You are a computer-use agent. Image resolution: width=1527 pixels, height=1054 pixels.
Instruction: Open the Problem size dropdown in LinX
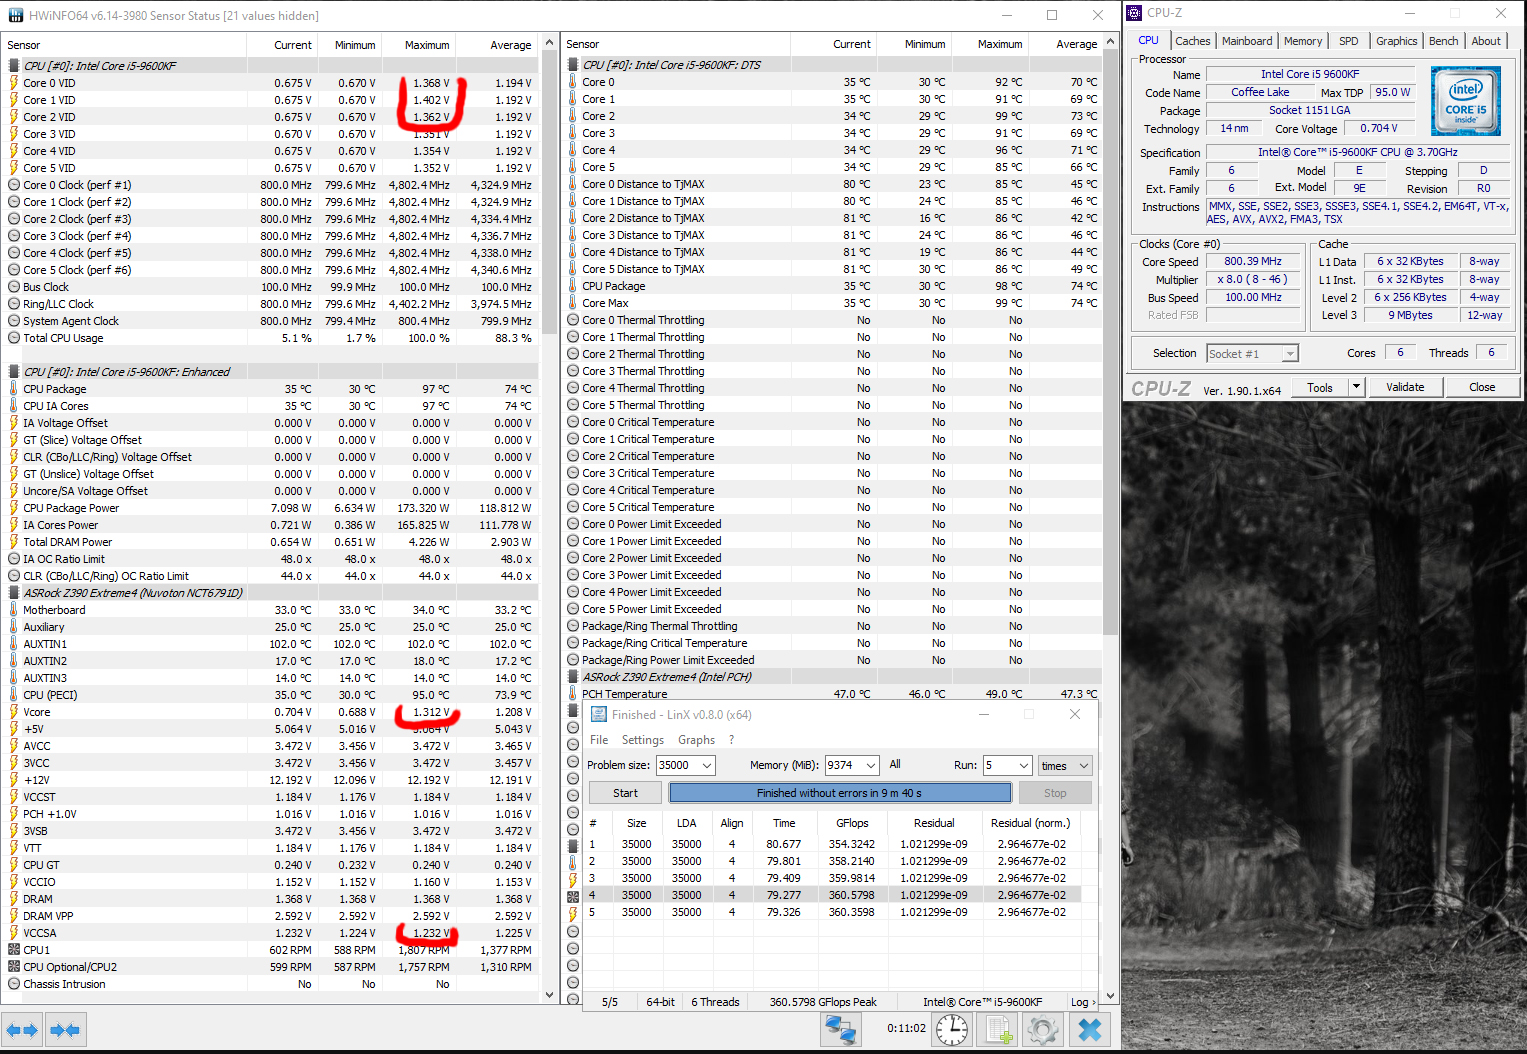pyautogui.click(x=707, y=765)
